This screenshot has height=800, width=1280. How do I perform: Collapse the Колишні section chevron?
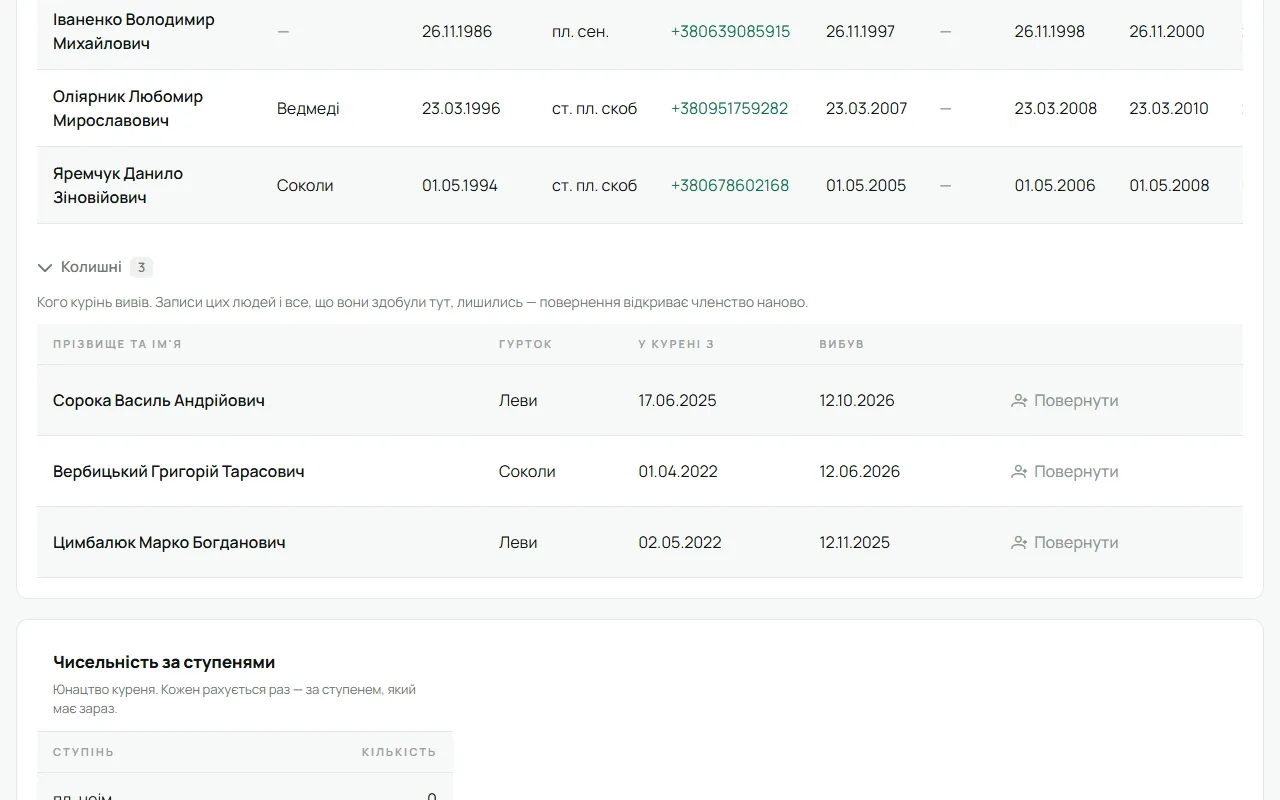click(x=45, y=267)
